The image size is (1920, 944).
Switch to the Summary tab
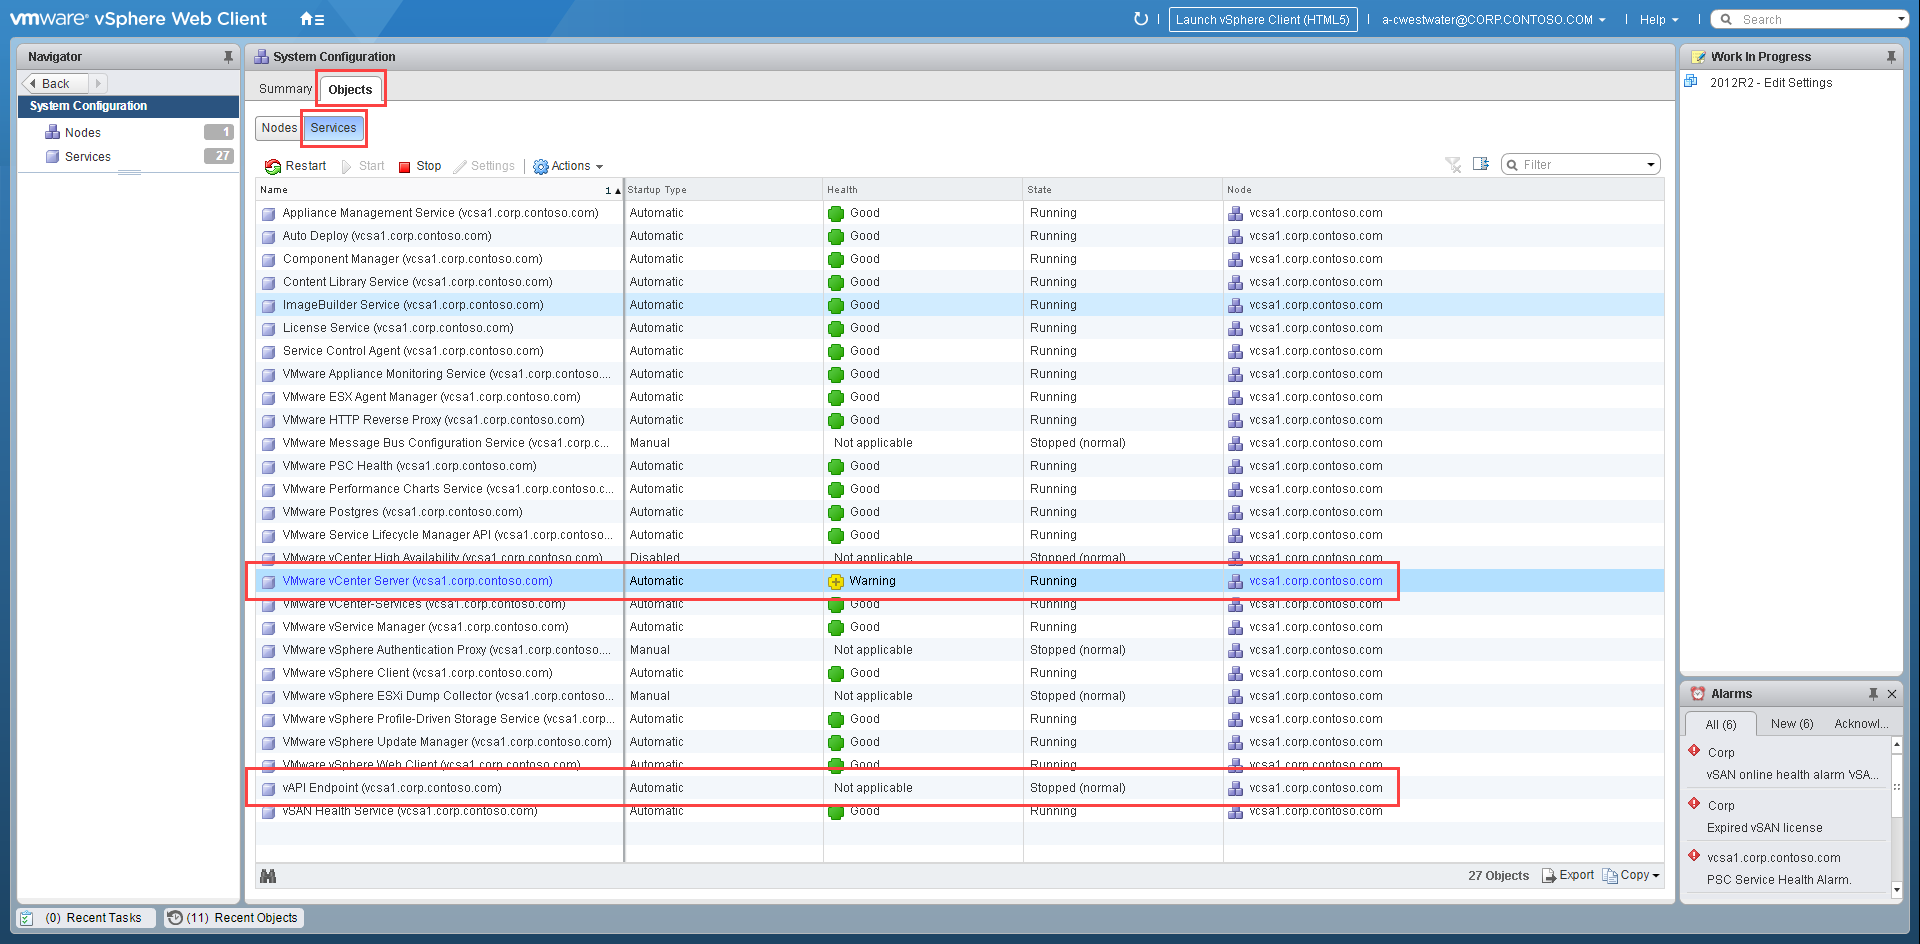[285, 89]
